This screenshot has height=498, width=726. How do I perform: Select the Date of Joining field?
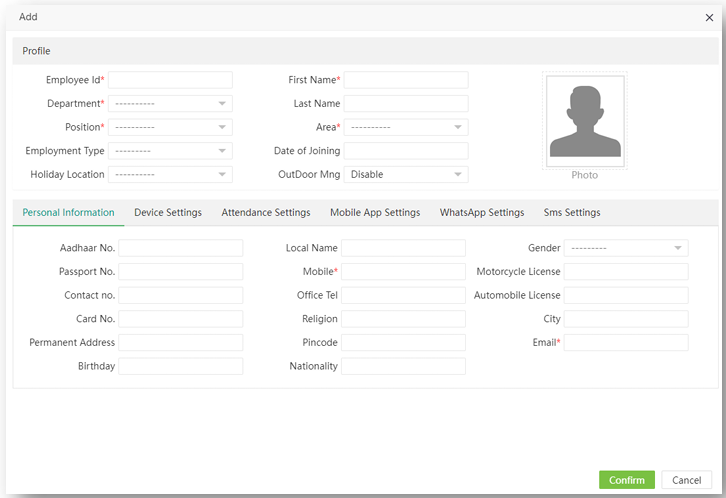(406, 151)
